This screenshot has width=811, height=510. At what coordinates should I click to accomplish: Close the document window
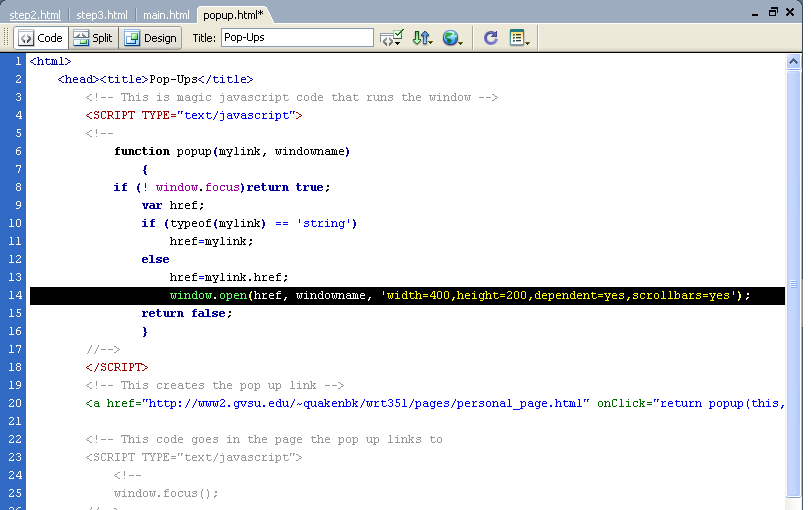790,12
